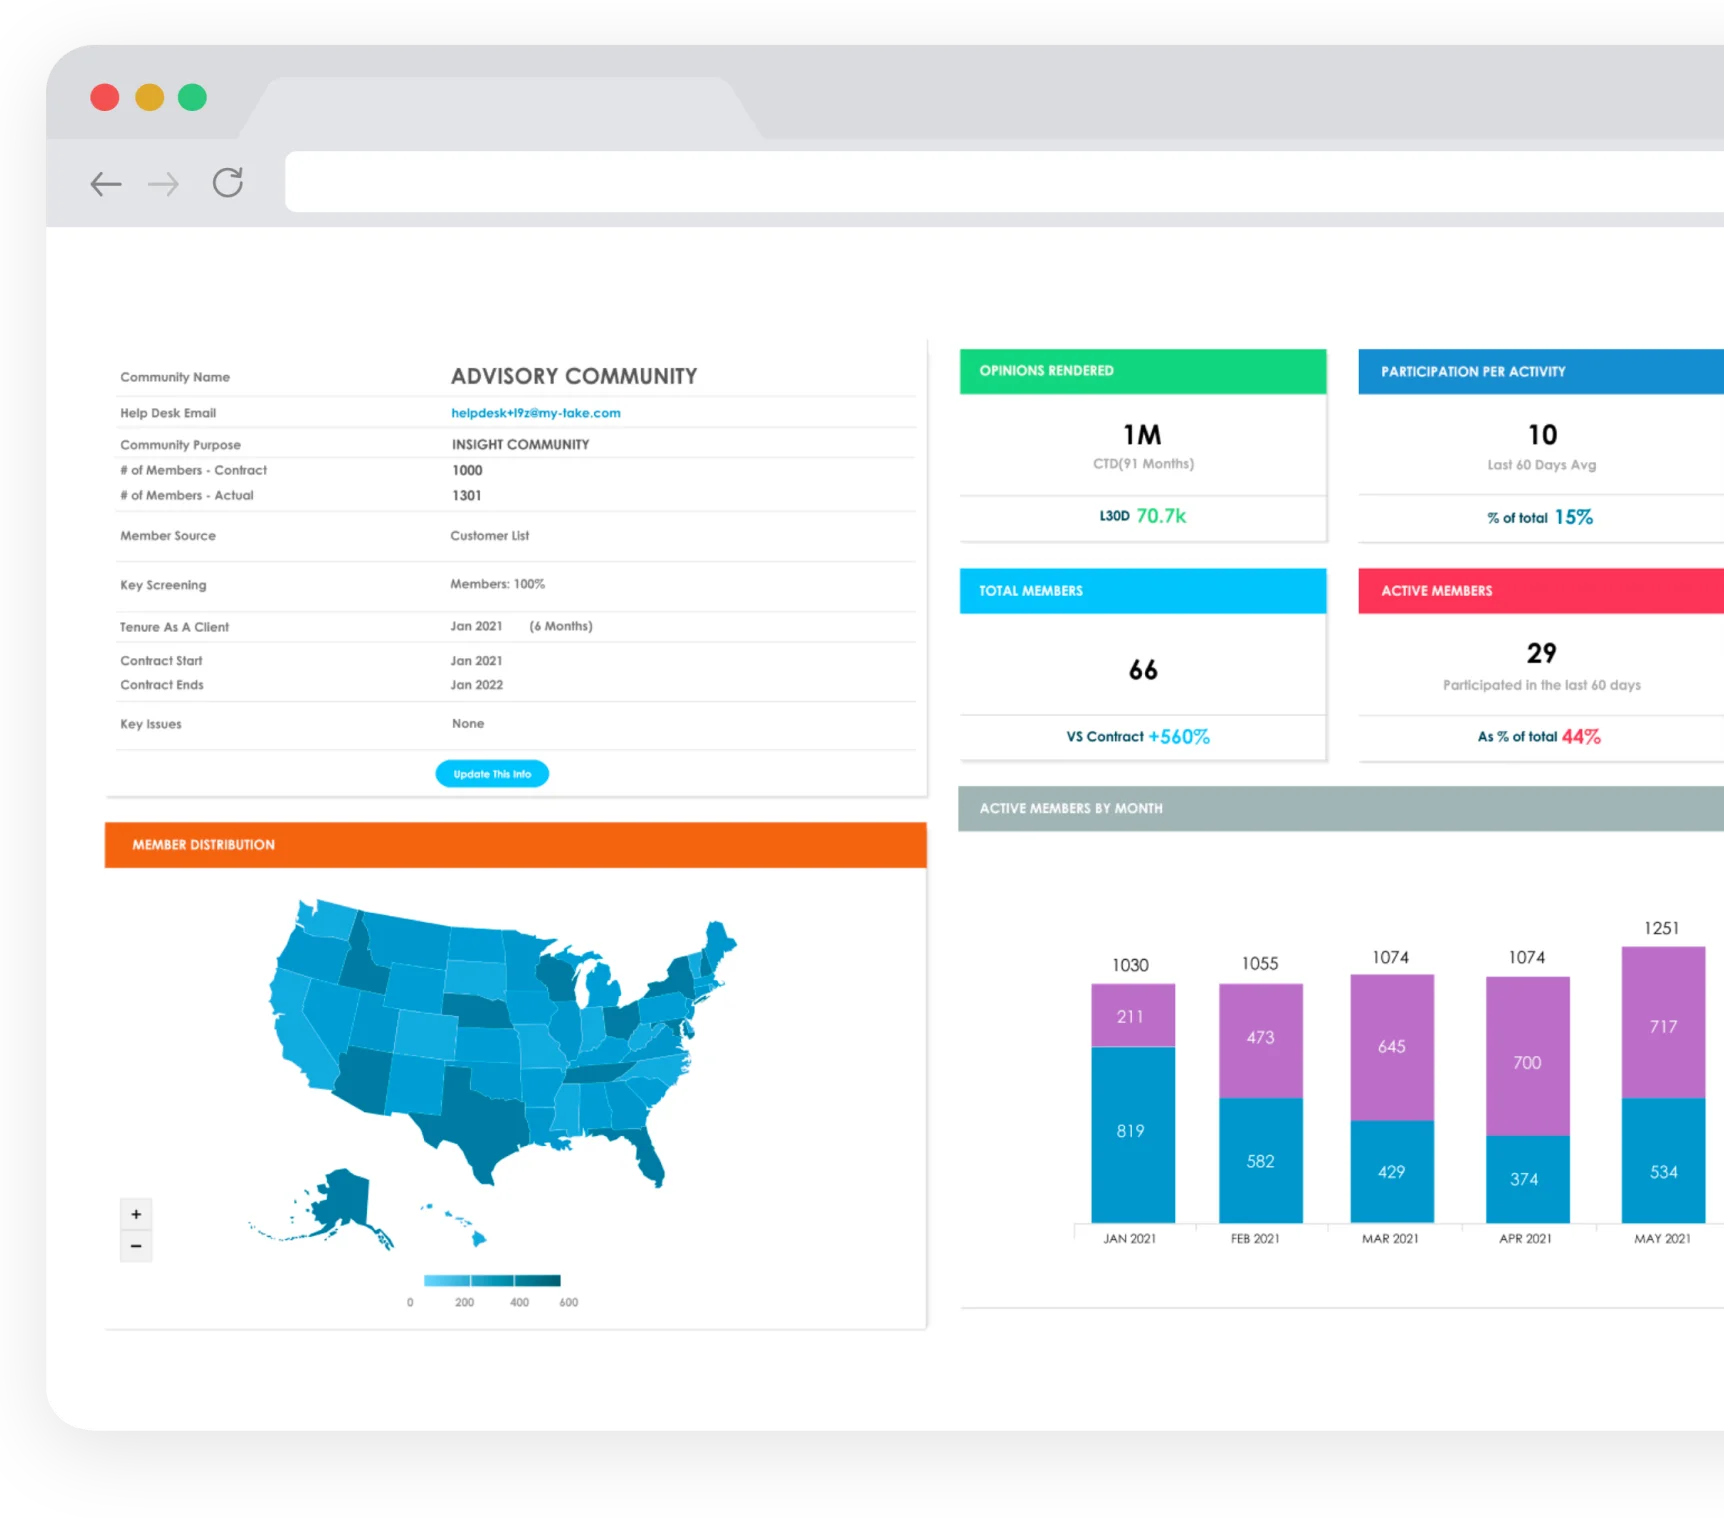Click the Participation Per Activity header
The image size is (1724, 1518).
(1541, 371)
